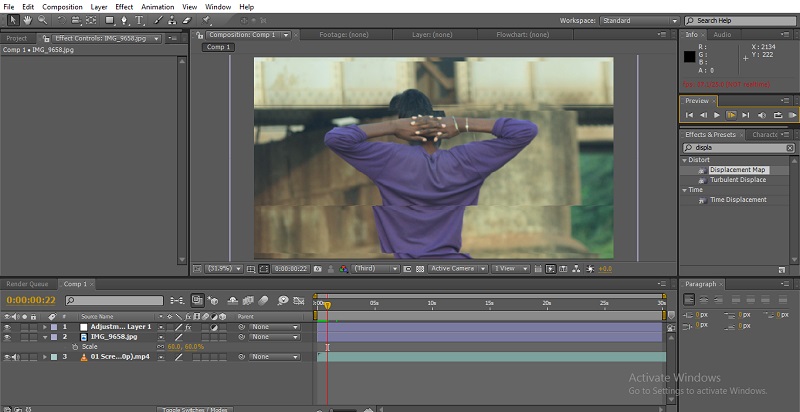Open the Effect menu
The image size is (800, 412).
click(124, 7)
